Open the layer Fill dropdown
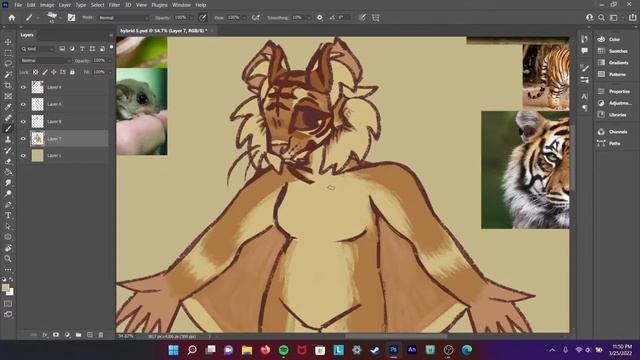This screenshot has width=640, height=360. pos(109,72)
